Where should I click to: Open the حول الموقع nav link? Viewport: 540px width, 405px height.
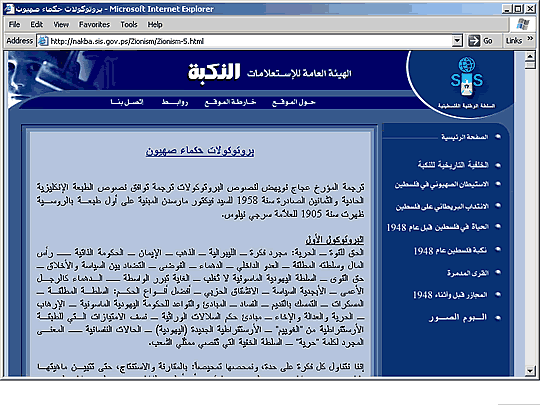point(293,102)
